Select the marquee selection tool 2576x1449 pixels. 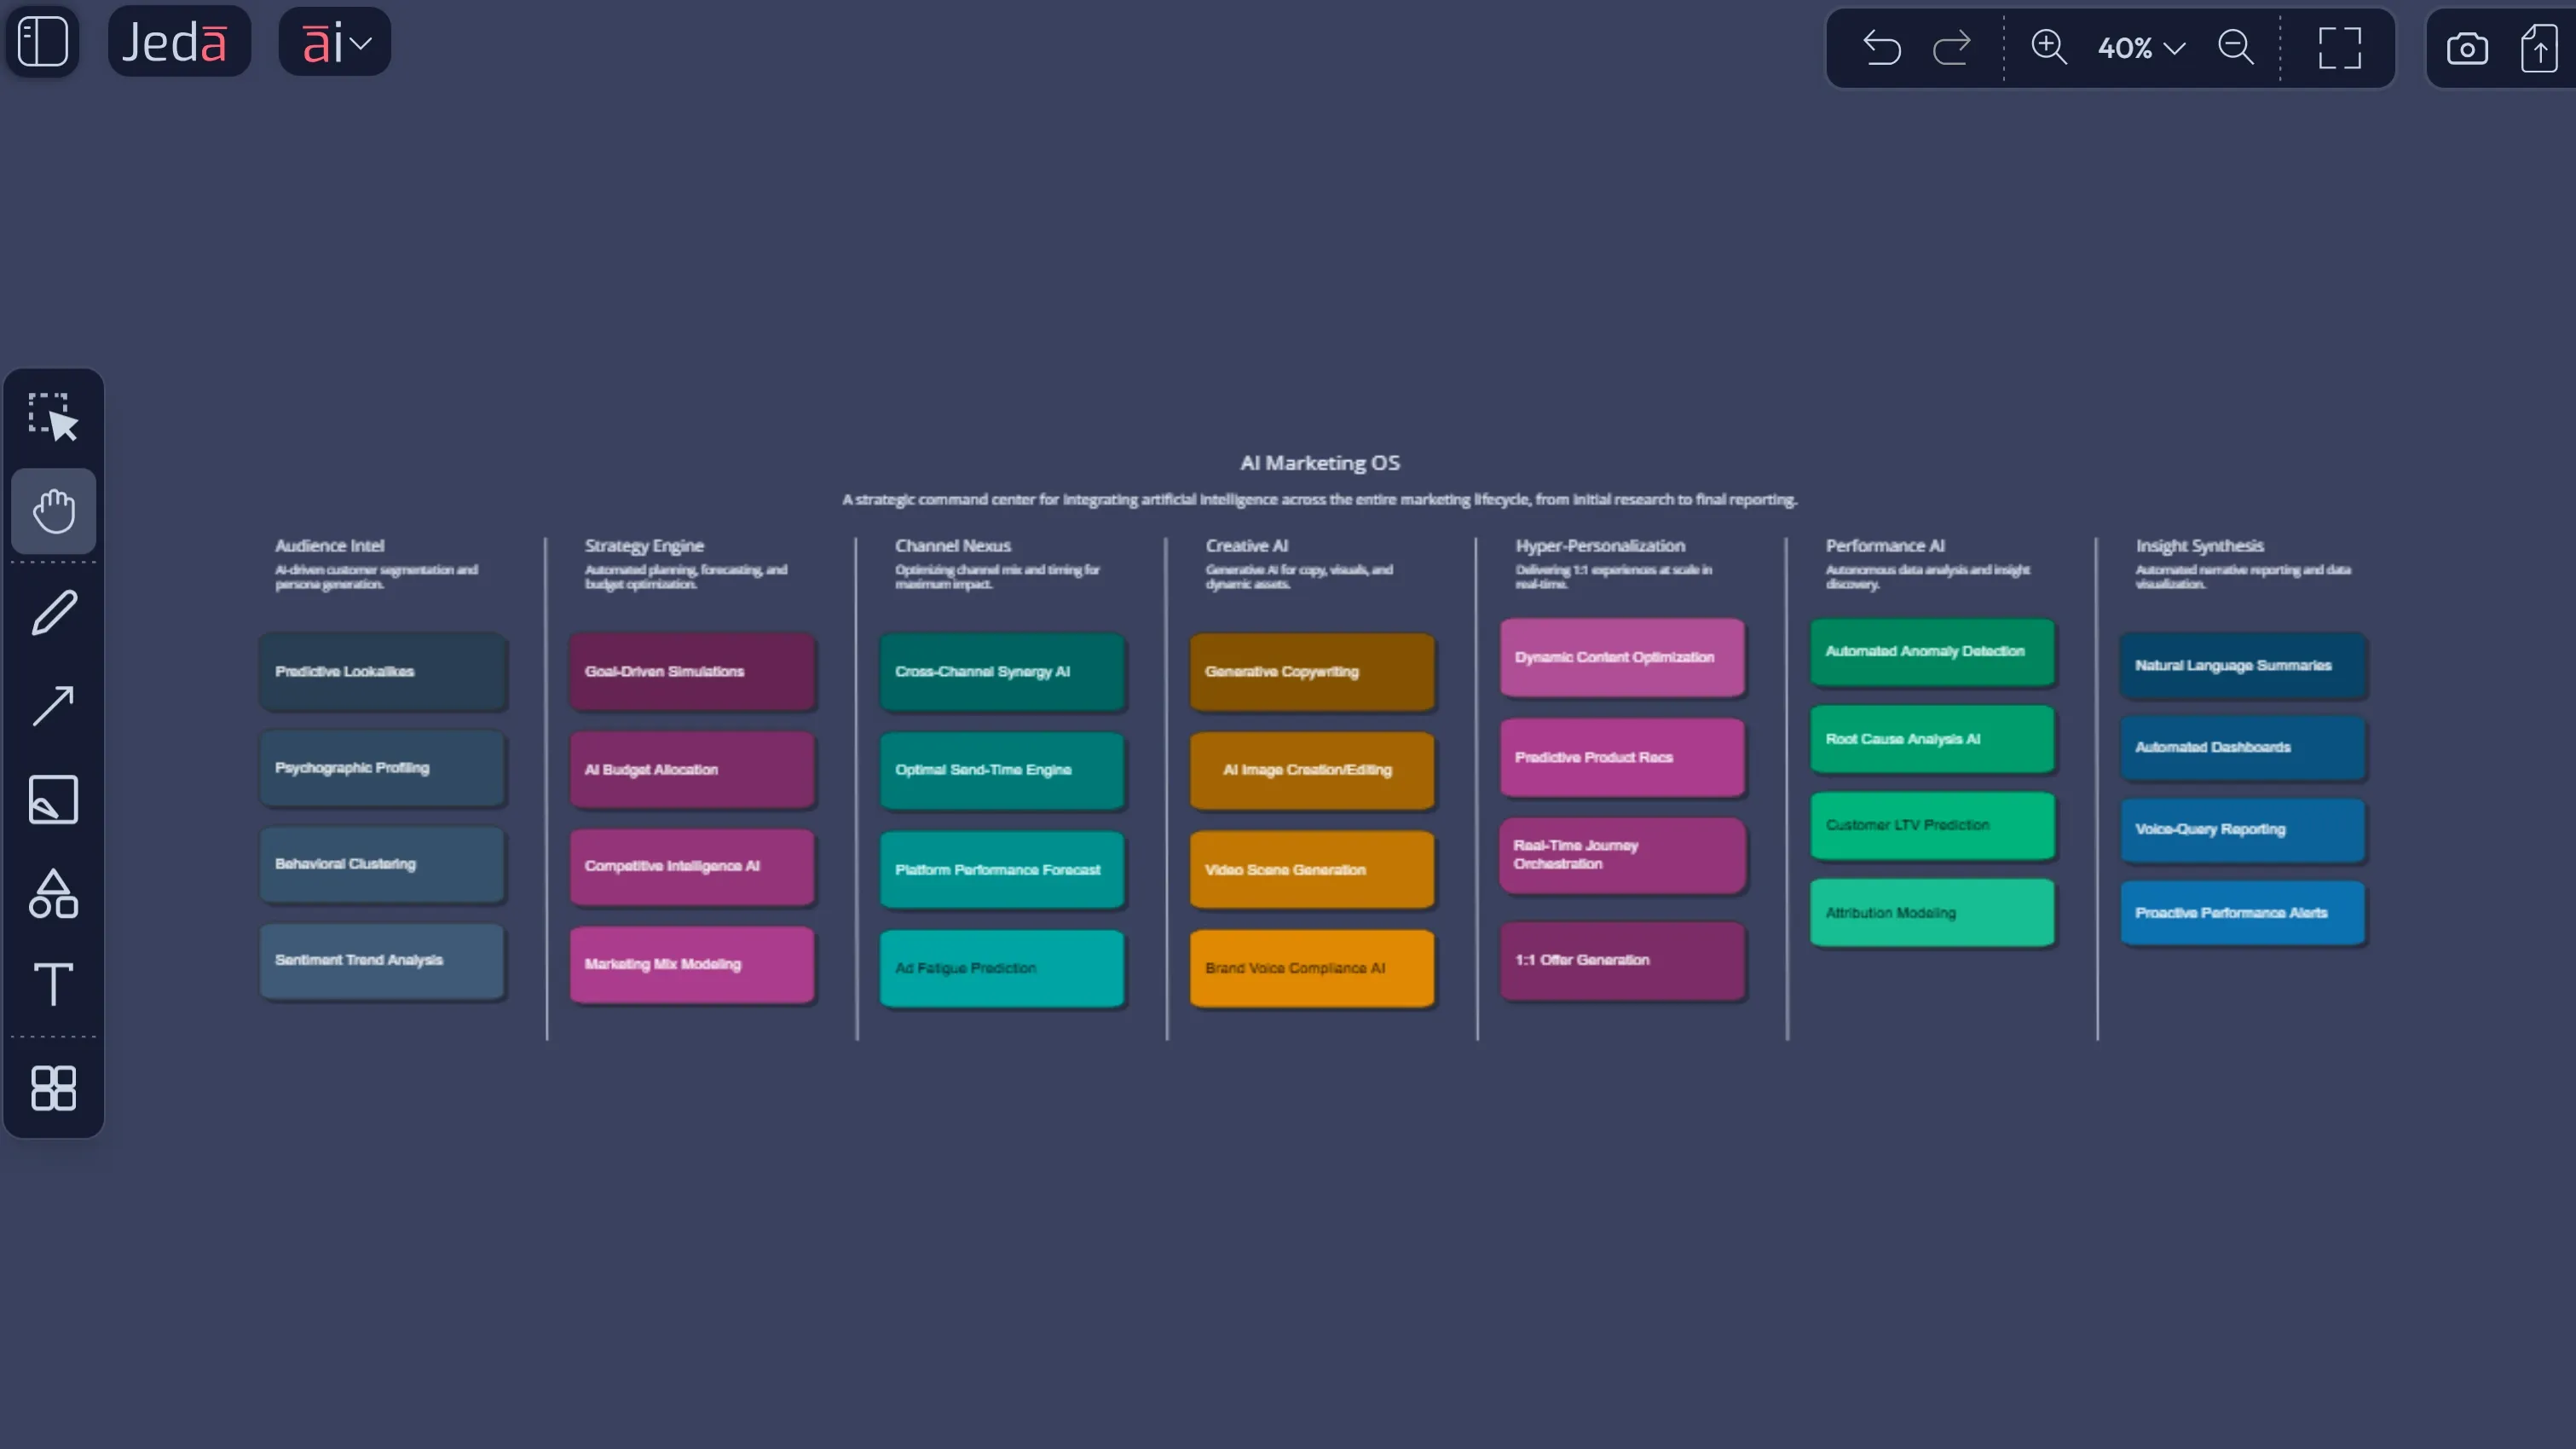click(53, 416)
